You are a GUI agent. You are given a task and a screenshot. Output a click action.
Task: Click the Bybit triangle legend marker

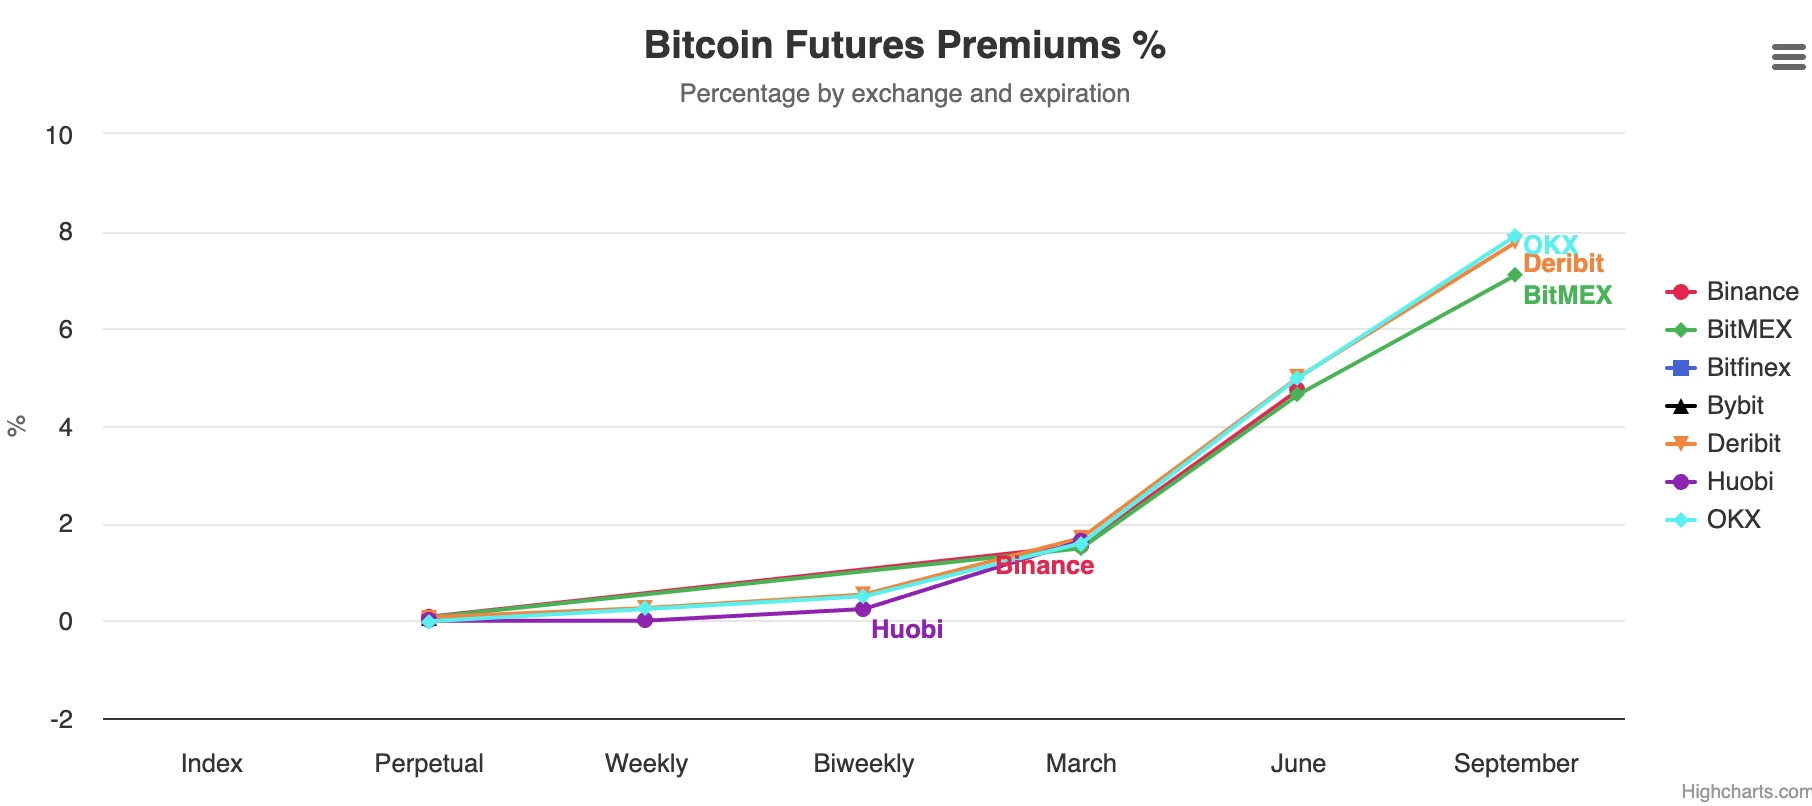click(x=1681, y=406)
